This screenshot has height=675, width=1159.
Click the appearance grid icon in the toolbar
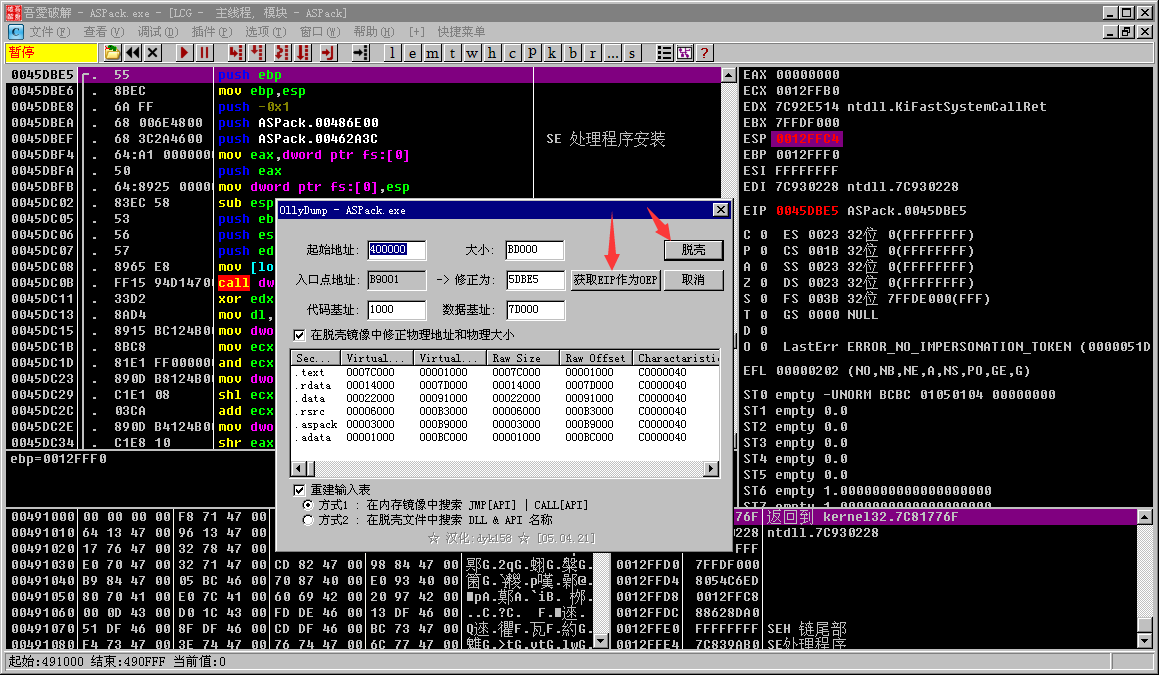[684, 52]
